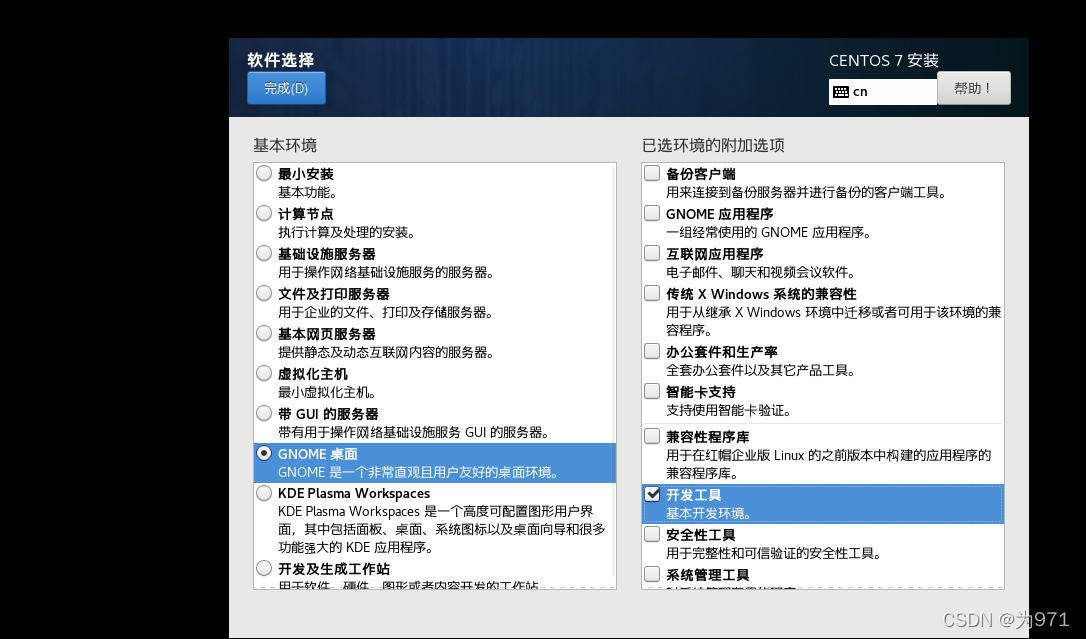Click text 用于企业的文件、打印及存储服务器。
Viewport: 1086px width, 639px height.
(x=386, y=313)
